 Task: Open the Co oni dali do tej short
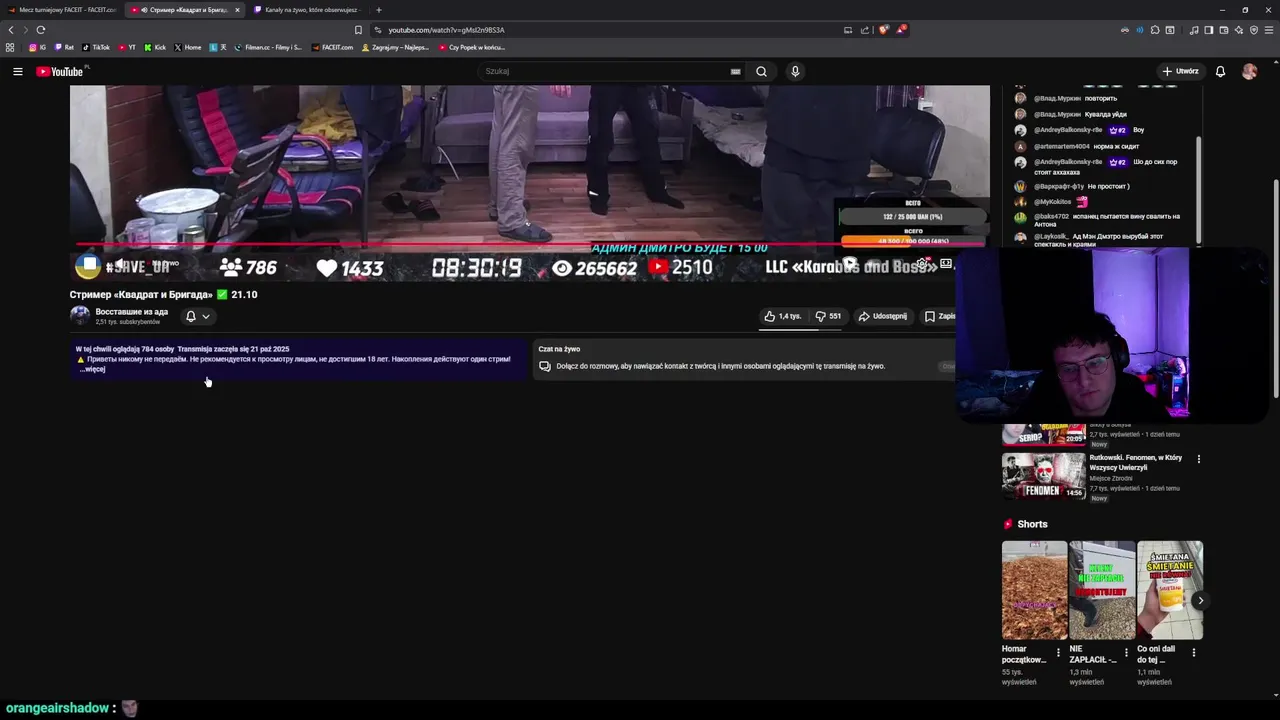(x=1170, y=590)
